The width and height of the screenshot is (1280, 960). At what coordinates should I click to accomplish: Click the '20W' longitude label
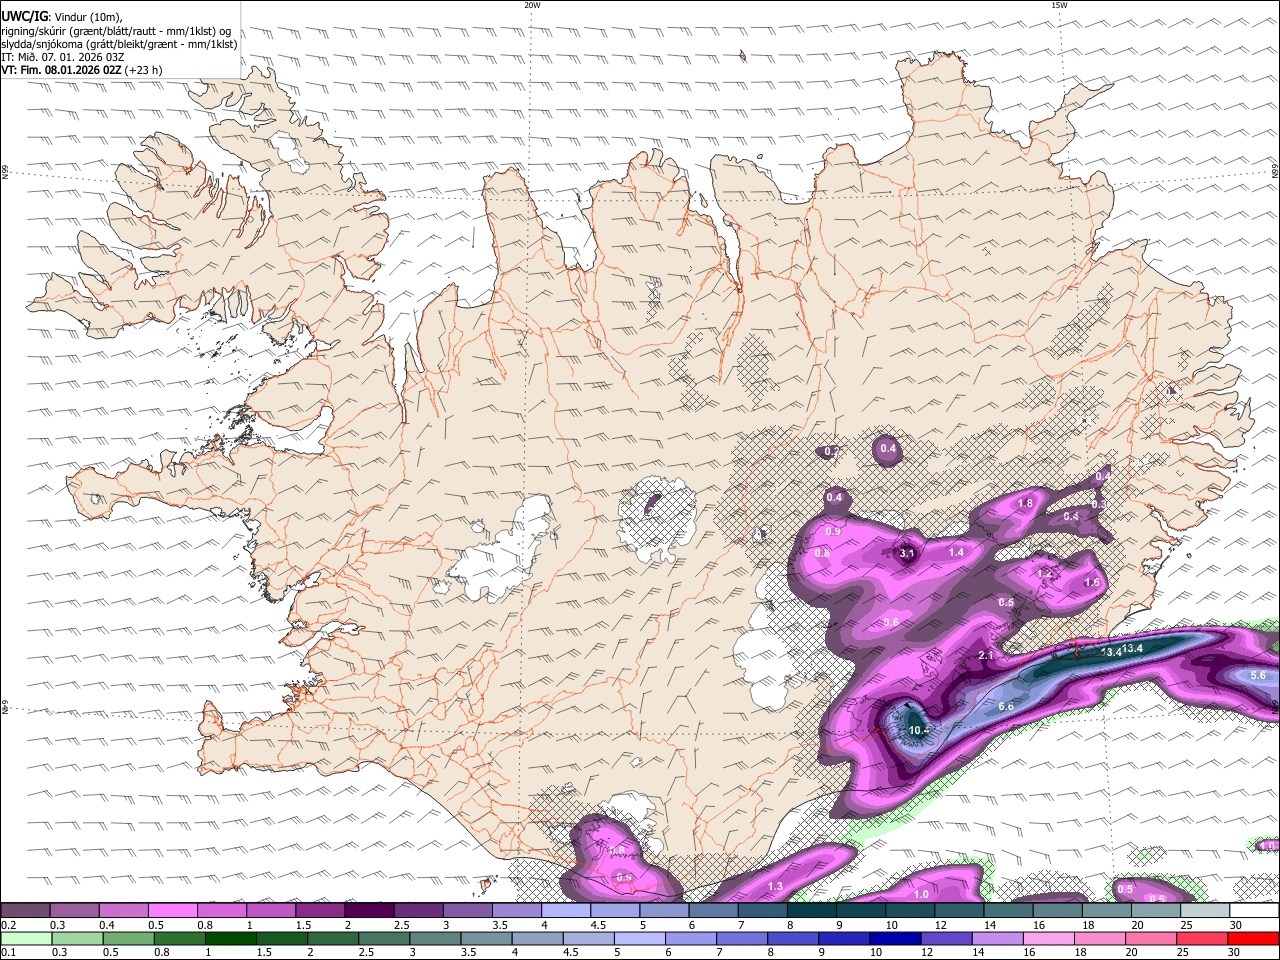pos(532,5)
